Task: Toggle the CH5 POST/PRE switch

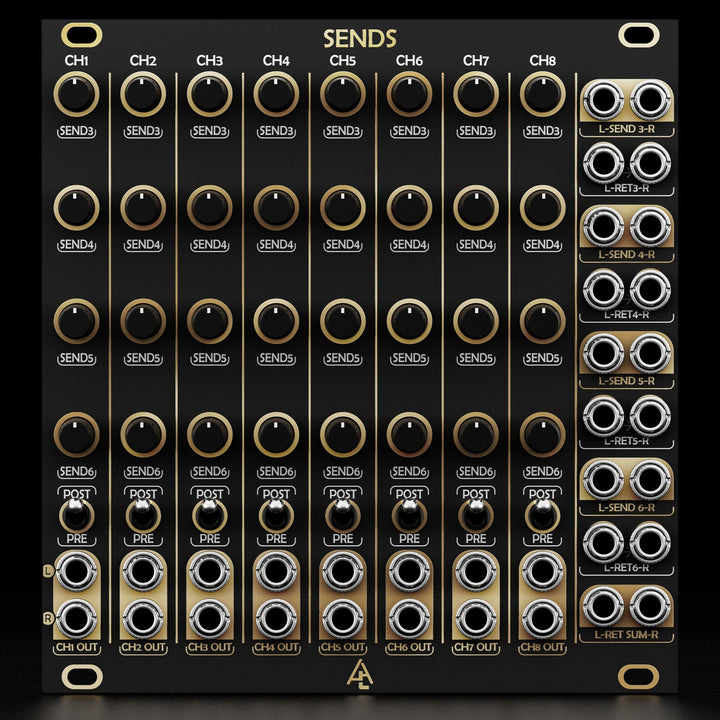Action: pyautogui.click(x=343, y=515)
